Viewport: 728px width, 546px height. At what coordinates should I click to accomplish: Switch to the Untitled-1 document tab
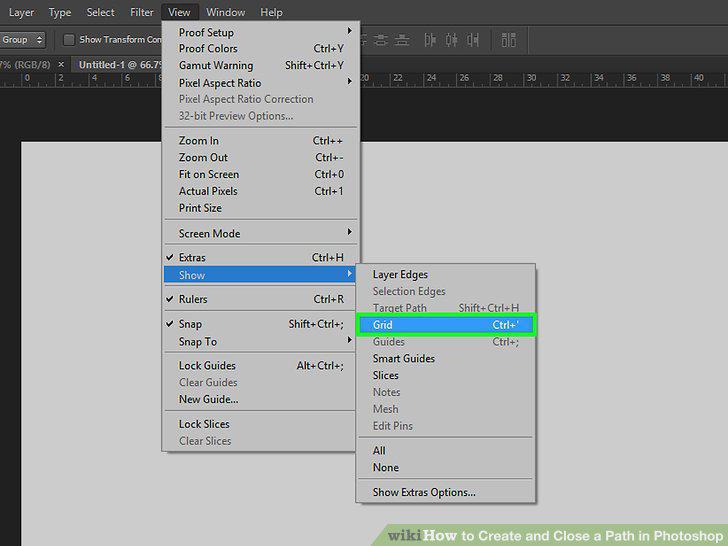120,65
